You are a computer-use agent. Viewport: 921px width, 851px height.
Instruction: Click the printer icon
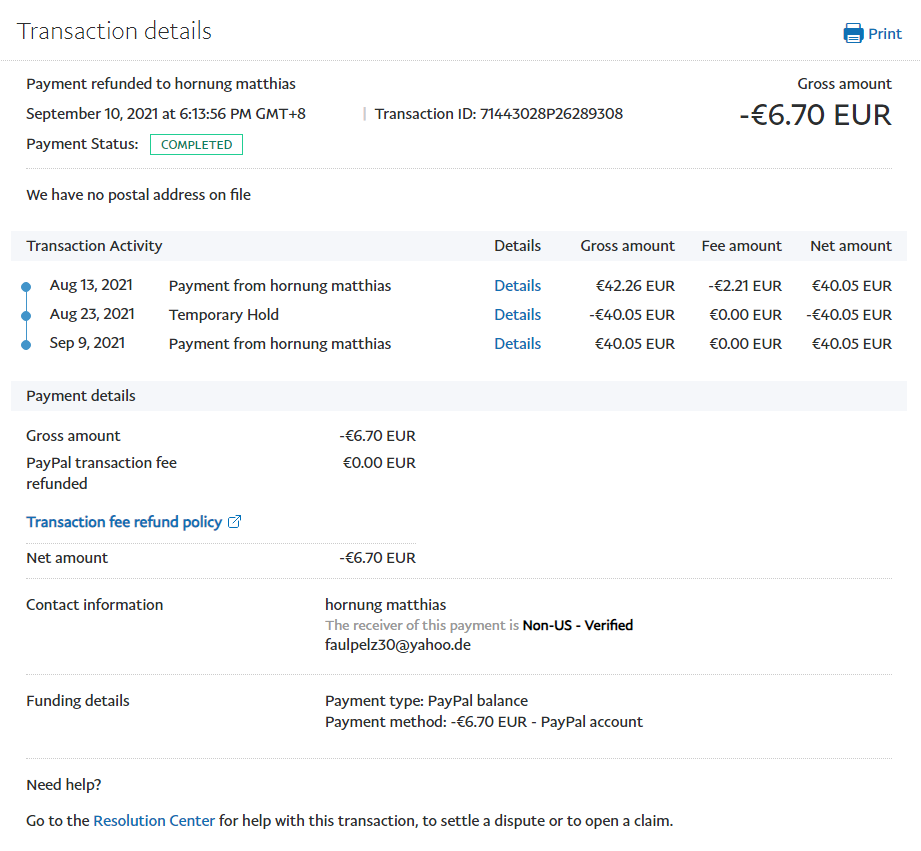tap(853, 34)
